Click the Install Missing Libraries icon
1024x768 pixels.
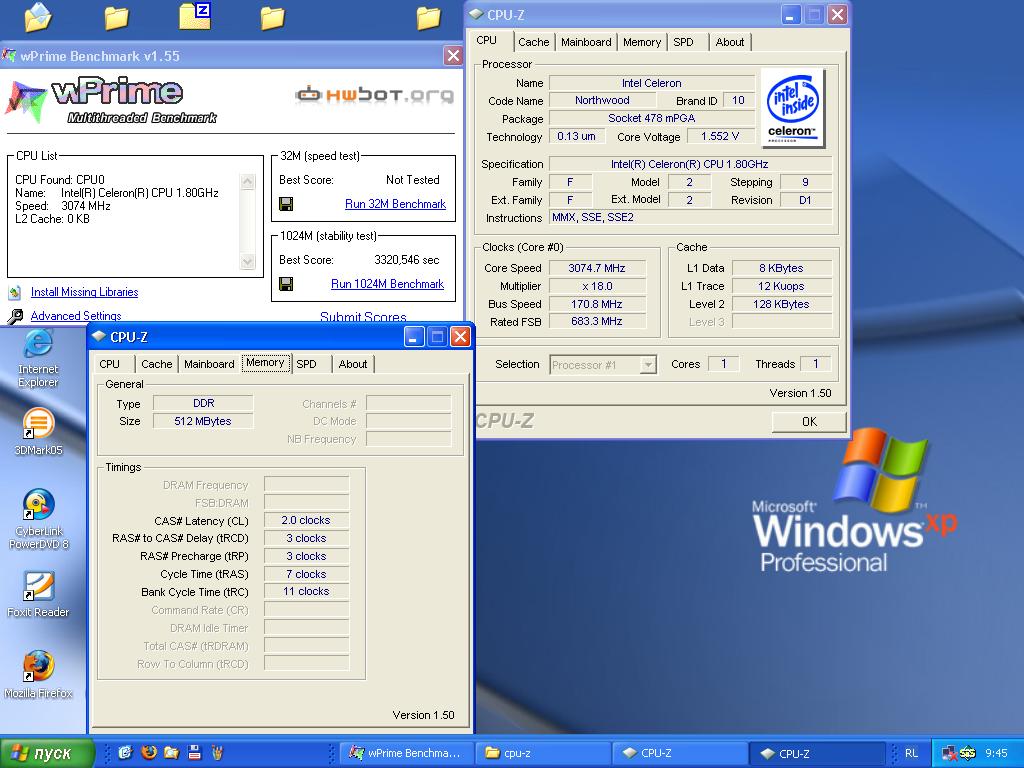(x=14, y=292)
